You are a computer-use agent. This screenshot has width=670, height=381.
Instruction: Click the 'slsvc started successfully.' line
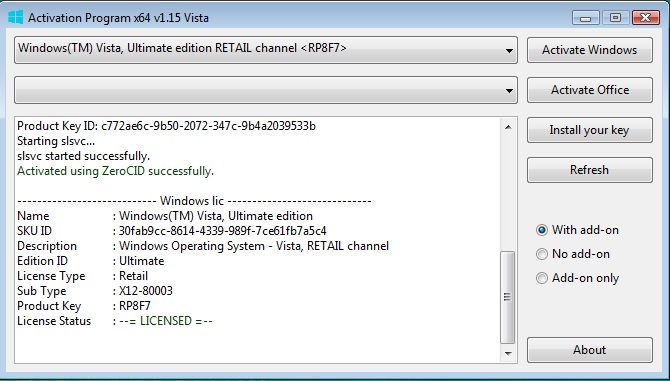(83, 156)
